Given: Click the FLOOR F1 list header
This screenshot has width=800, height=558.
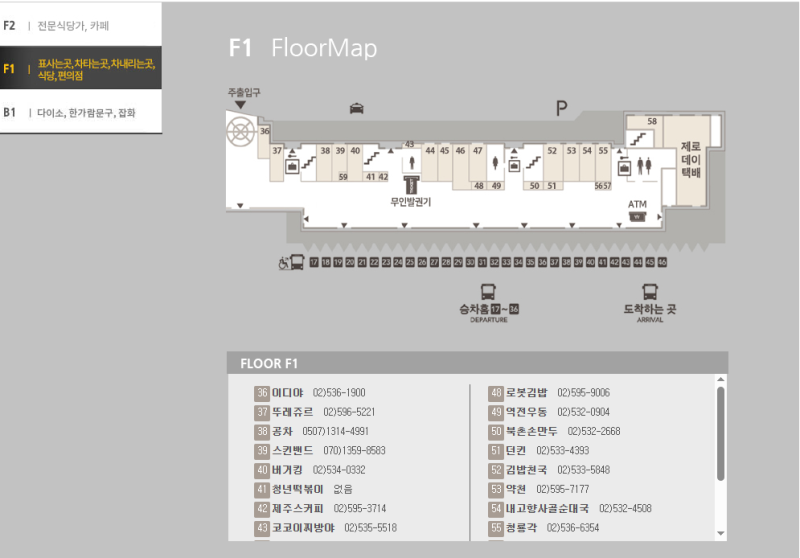Looking at the screenshot, I should tap(478, 363).
